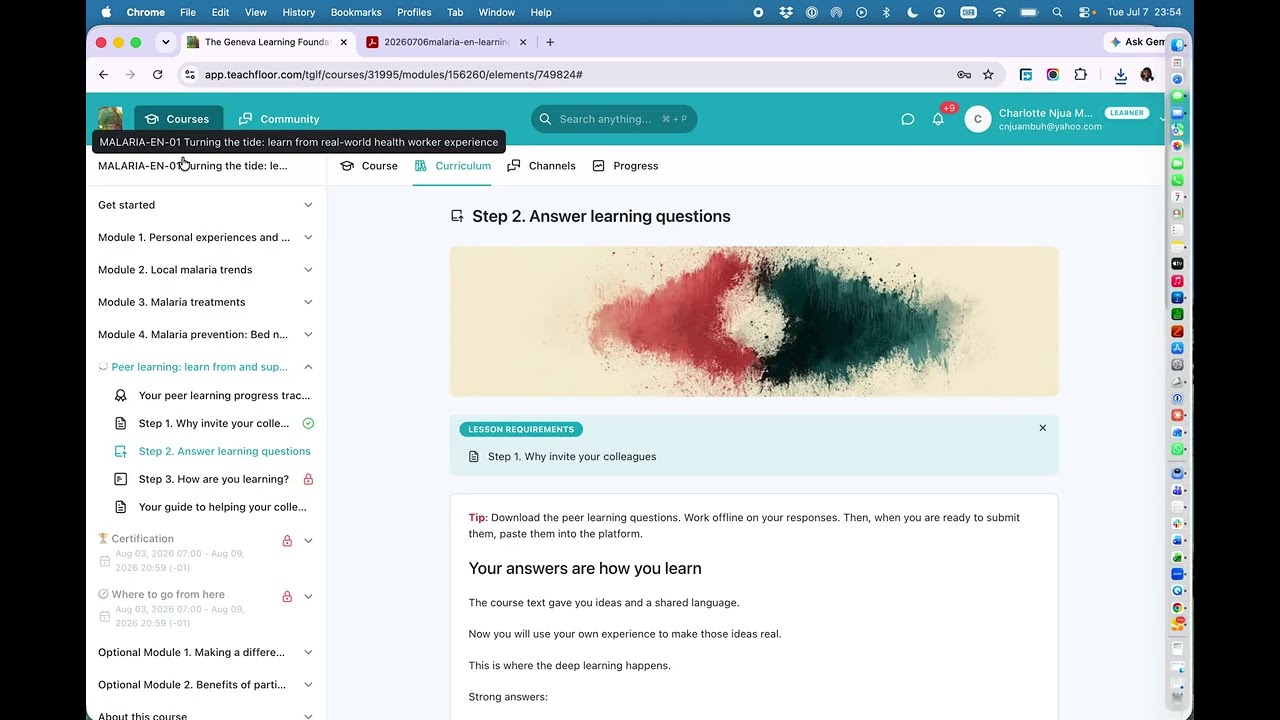Screen dimensions: 1280x720
Task: Click the Teachfloor academy logo
Action: (110, 119)
